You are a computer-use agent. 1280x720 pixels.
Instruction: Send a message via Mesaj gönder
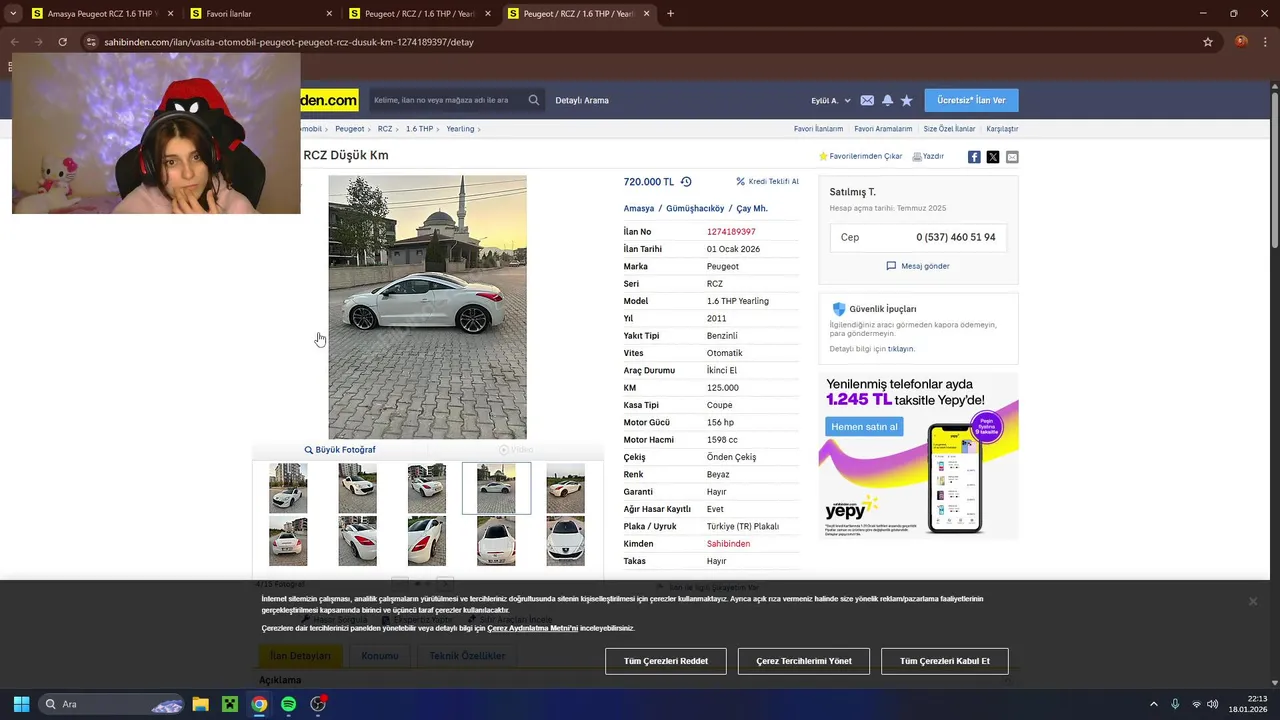coord(918,266)
